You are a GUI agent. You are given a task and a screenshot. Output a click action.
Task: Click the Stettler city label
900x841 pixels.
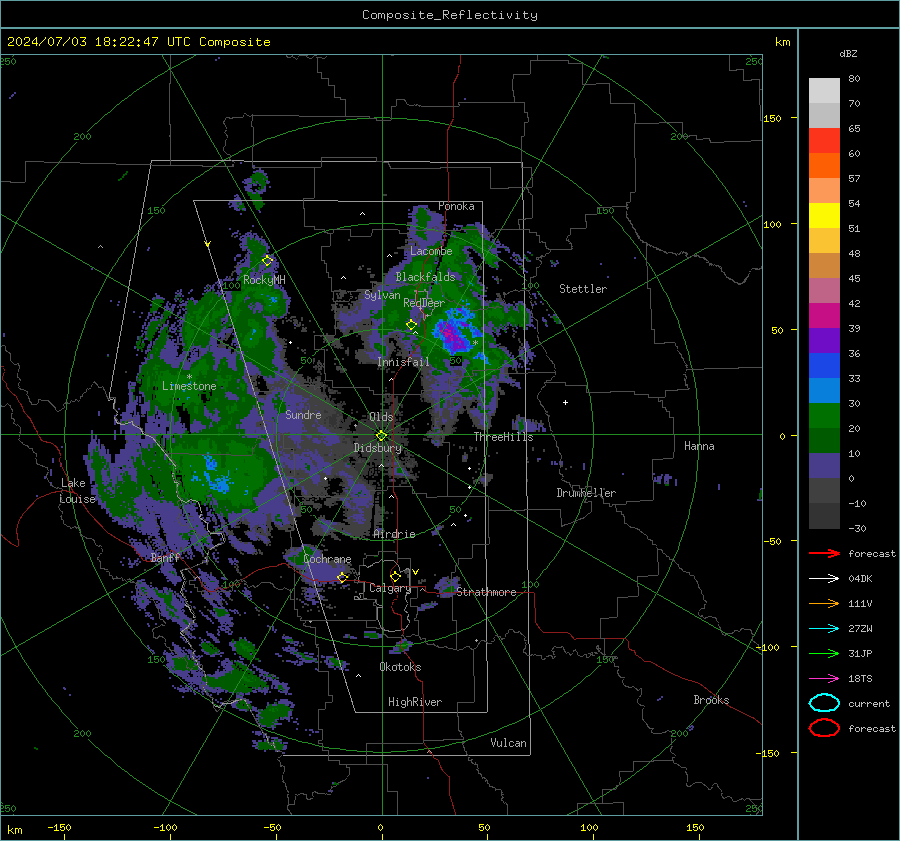pyautogui.click(x=583, y=289)
